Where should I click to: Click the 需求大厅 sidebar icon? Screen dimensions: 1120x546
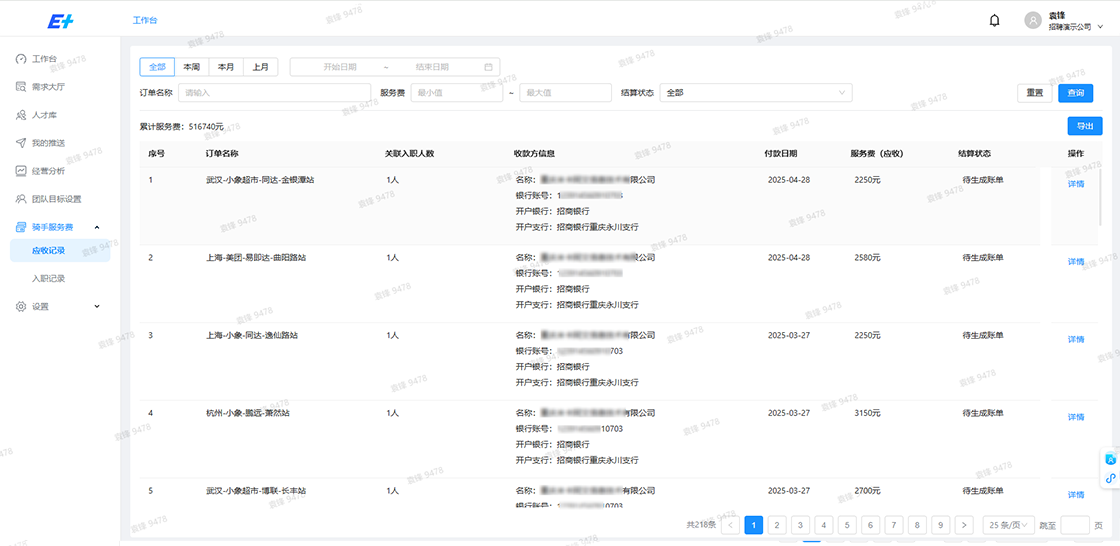(x=21, y=86)
